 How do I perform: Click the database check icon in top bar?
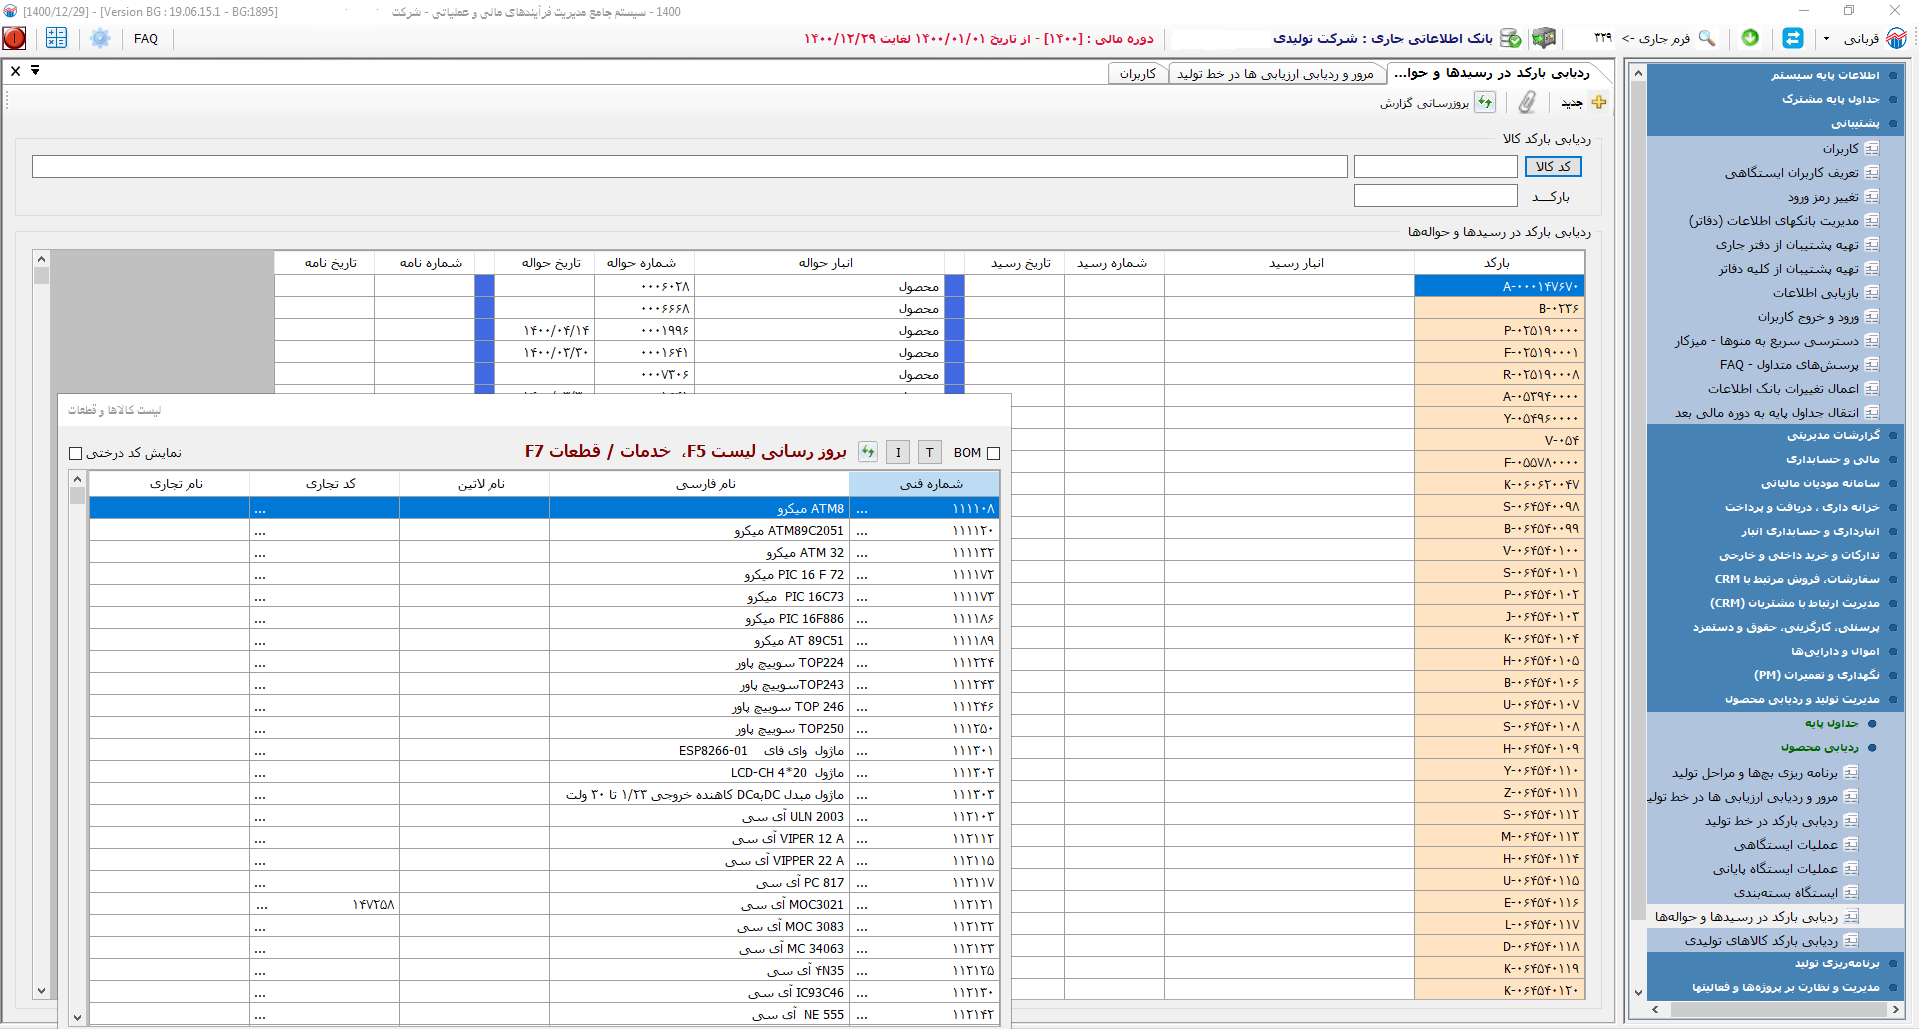[x=1511, y=38]
